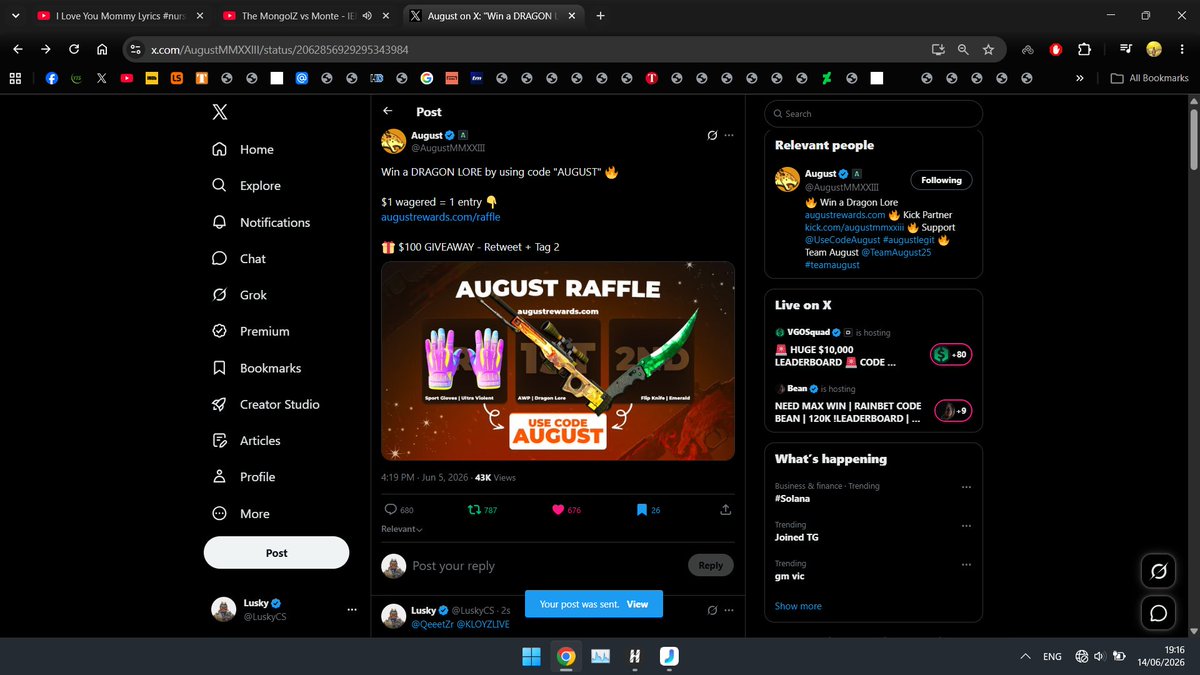1200x675 pixels.
Task: Bookmark this tab with star icon
Action: coord(988,49)
